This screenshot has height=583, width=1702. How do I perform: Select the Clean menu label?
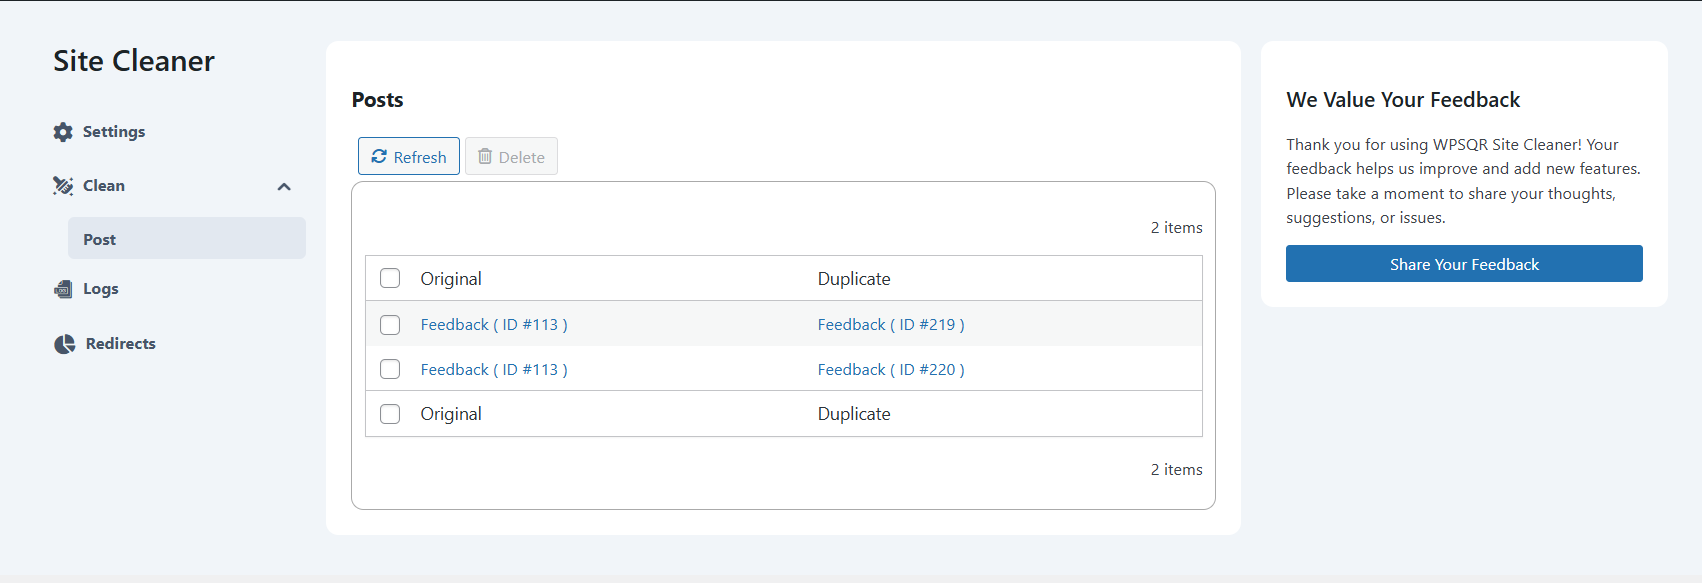[x=104, y=186]
